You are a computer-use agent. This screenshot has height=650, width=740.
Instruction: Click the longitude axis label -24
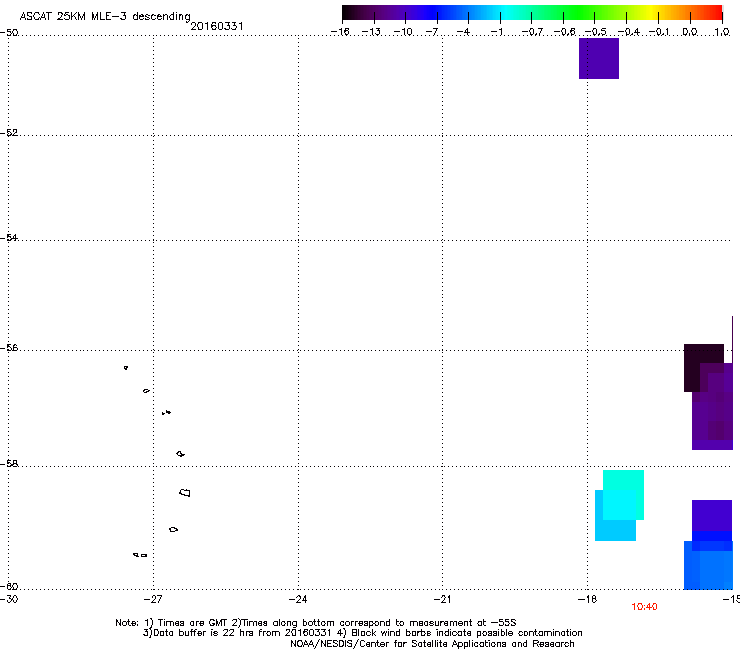point(298,599)
